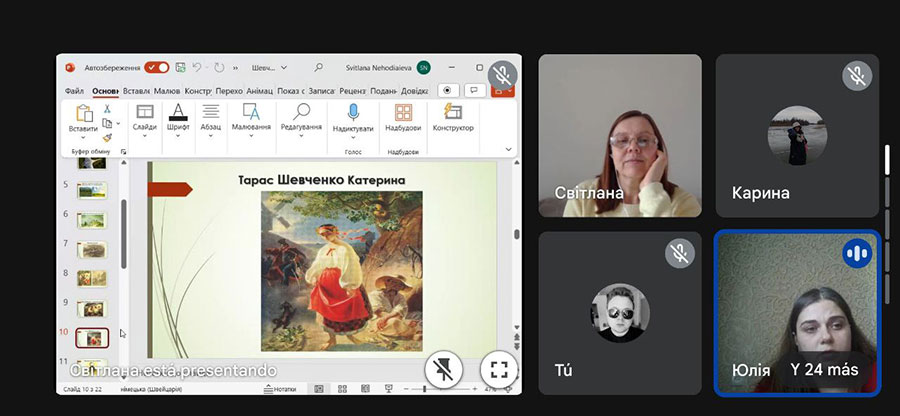Switch to reading view in status bar

coord(365,389)
